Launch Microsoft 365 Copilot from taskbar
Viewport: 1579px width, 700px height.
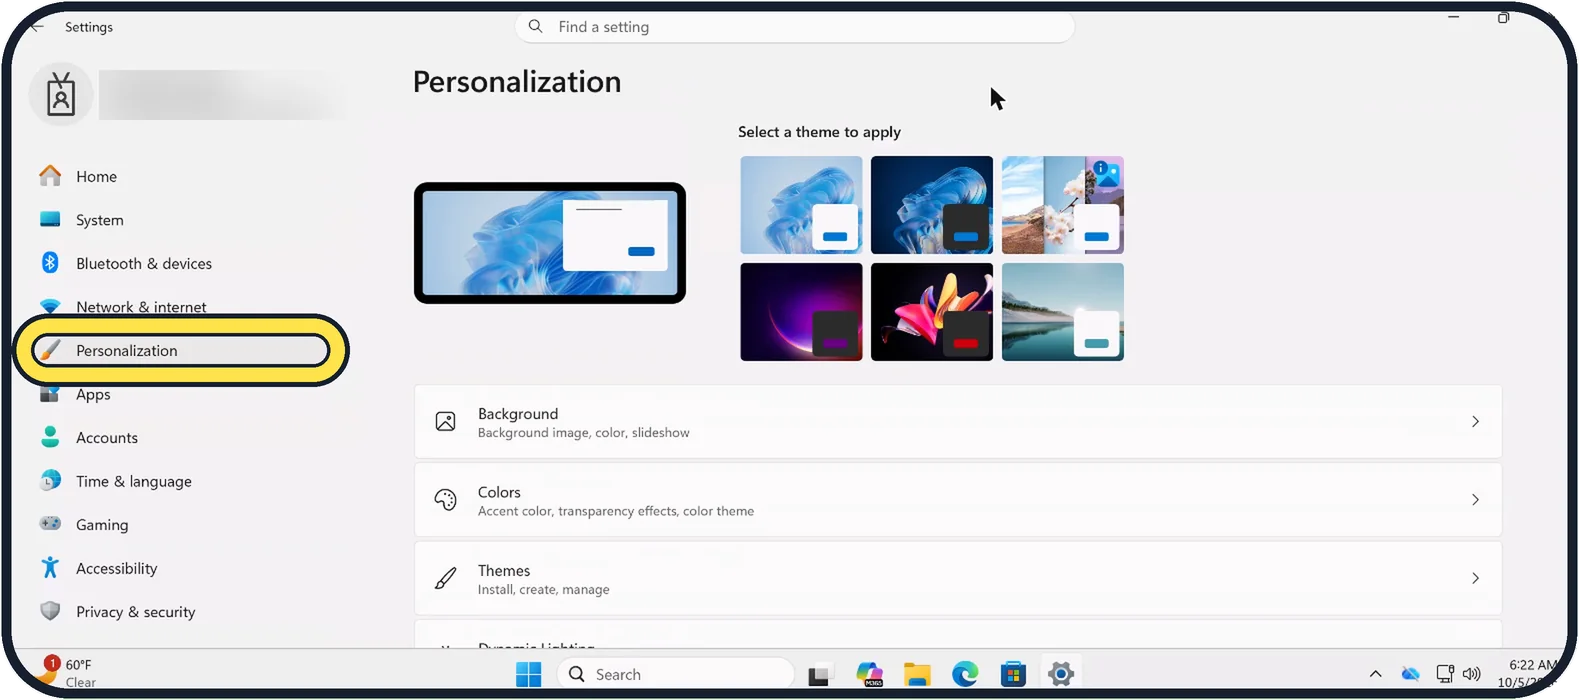point(869,675)
